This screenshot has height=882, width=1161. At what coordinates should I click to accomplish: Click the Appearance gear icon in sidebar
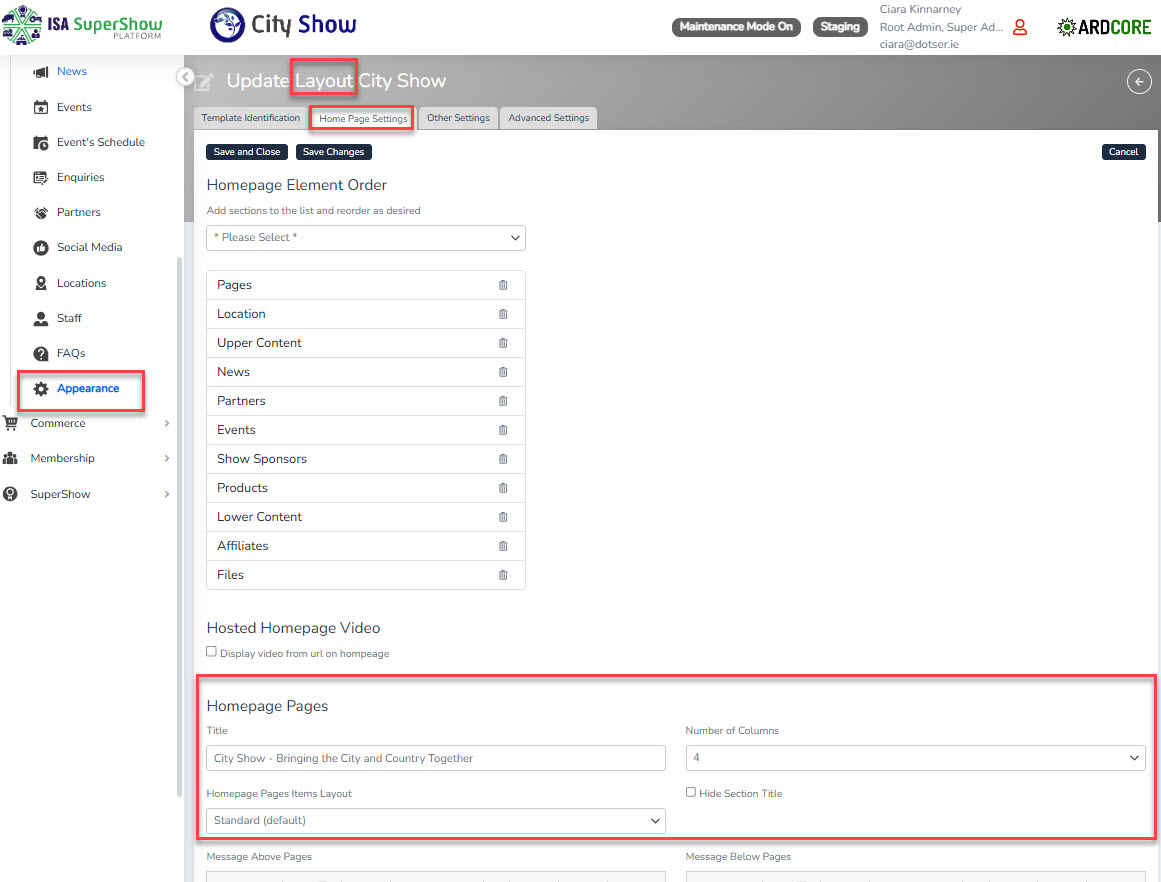(x=41, y=389)
